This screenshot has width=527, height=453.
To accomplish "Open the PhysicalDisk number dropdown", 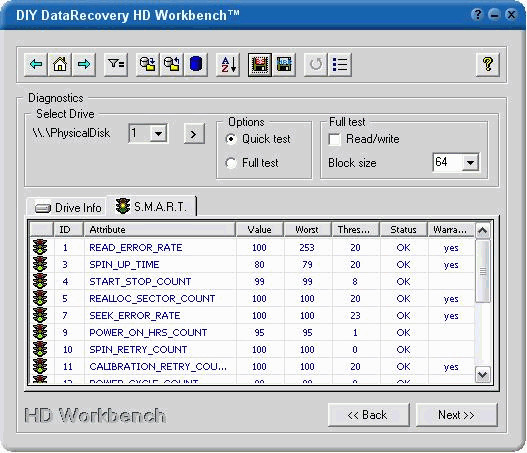I will click(158, 133).
